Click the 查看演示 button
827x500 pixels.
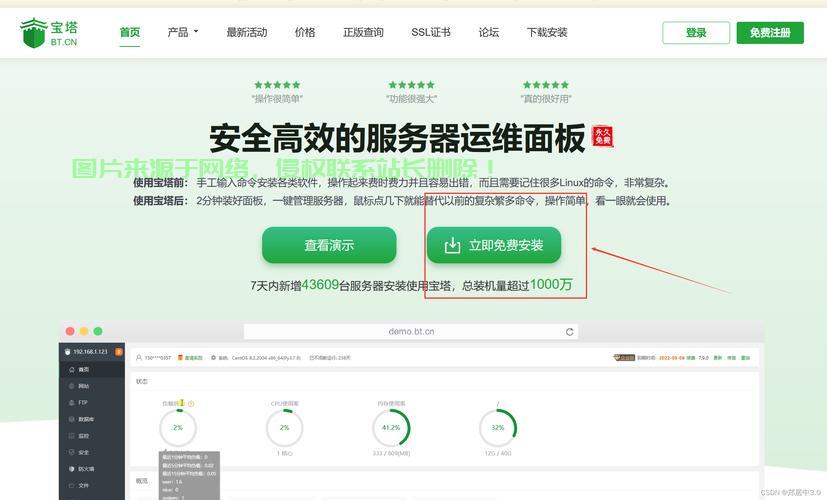pos(329,245)
